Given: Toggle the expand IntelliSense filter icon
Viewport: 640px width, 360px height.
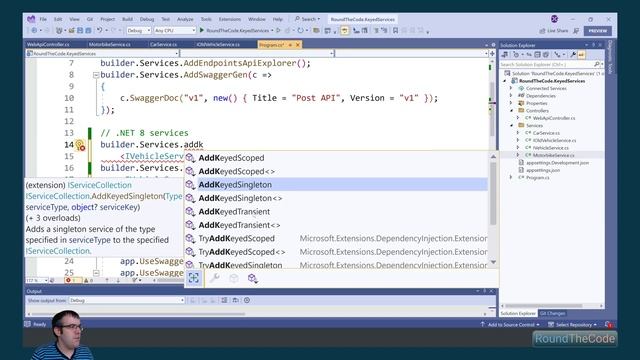Looking at the screenshot, I should click(193, 278).
